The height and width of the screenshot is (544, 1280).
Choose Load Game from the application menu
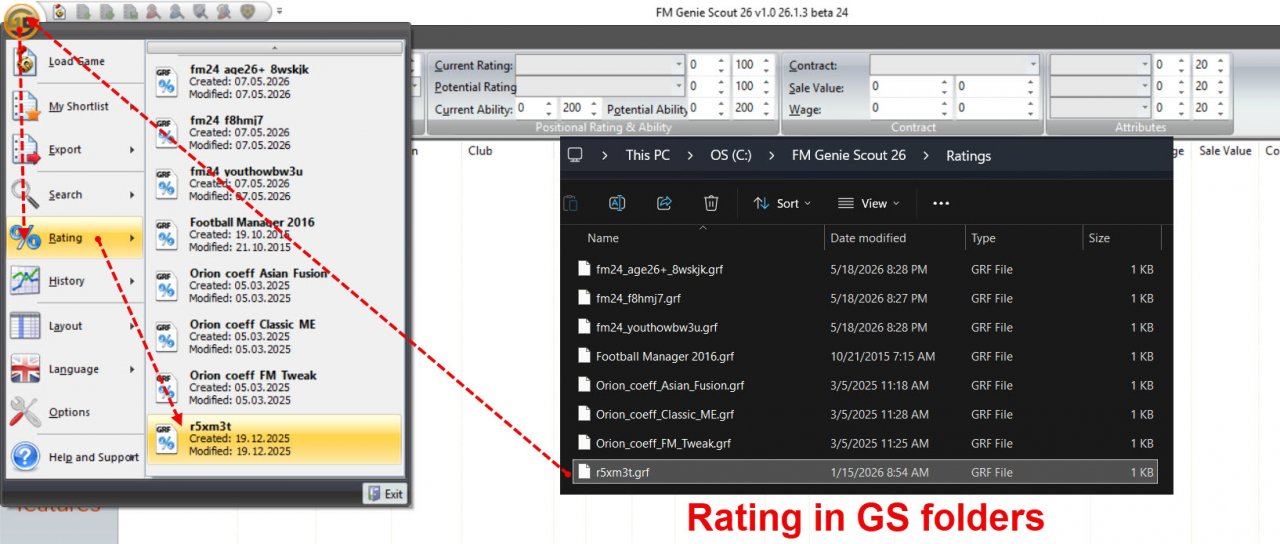75,62
